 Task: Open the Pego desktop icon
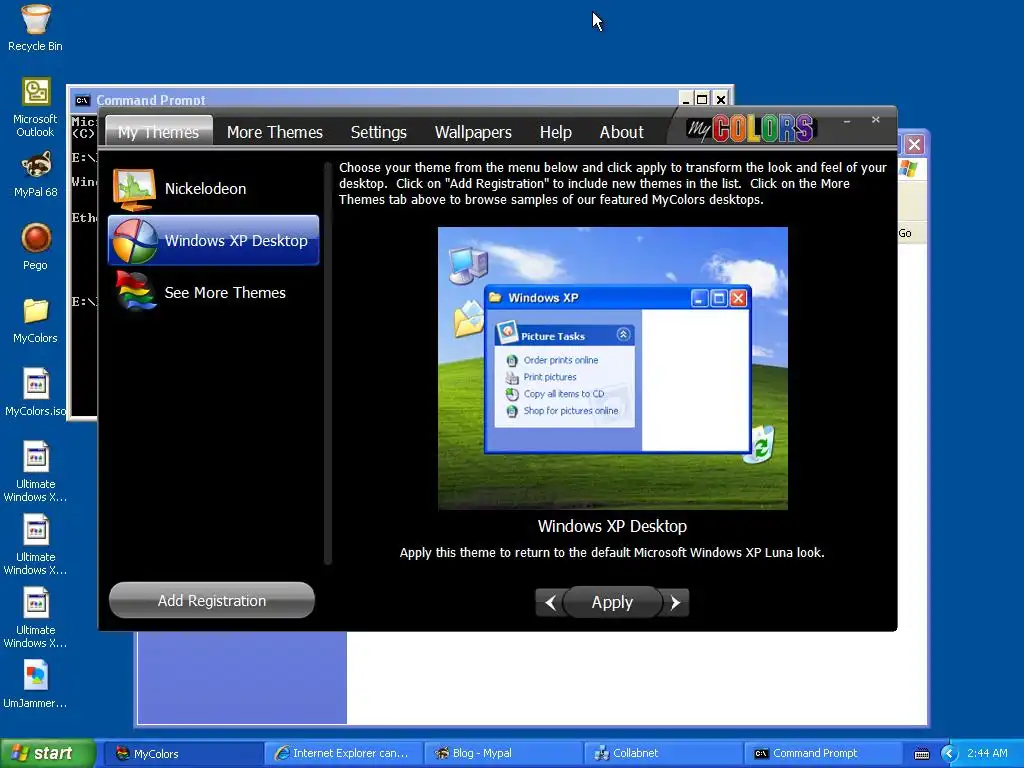coord(36,238)
